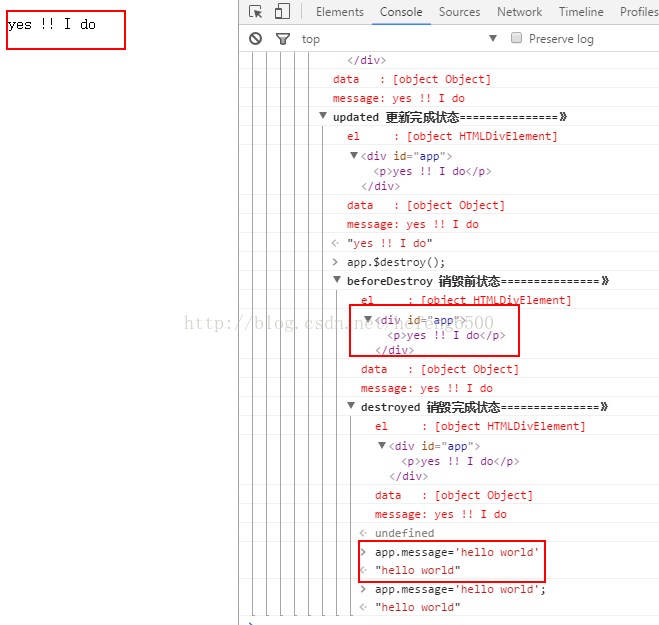Click data : [object Object] under beforeDestroy
The image size is (659, 625).
click(440, 369)
